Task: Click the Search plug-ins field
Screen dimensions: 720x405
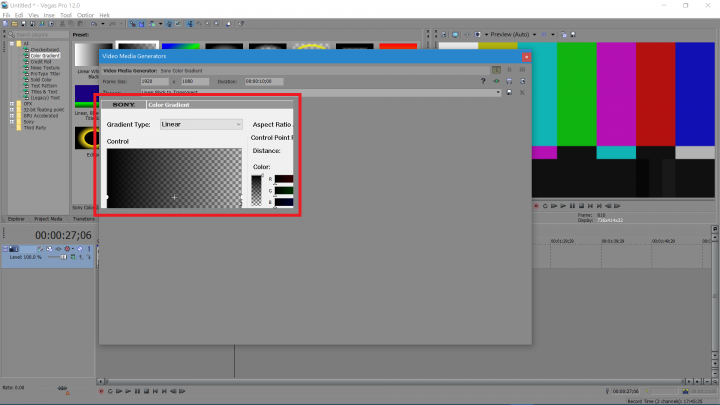Action: (x=39, y=34)
